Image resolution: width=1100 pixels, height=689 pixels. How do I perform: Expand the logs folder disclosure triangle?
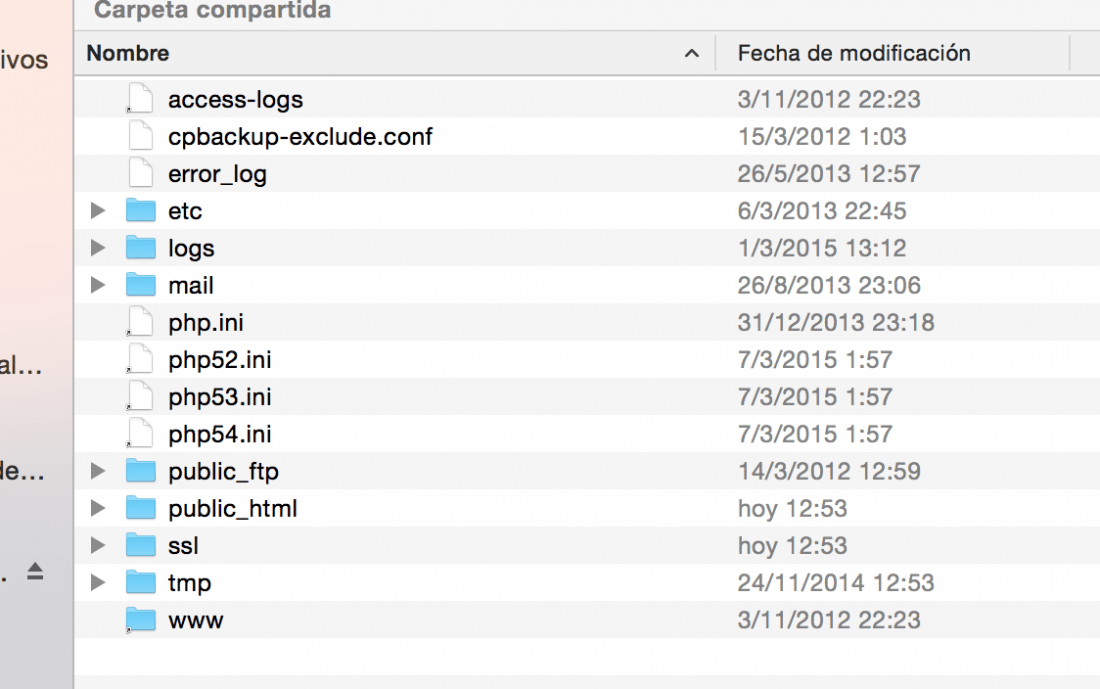click(x=98, y=248)
